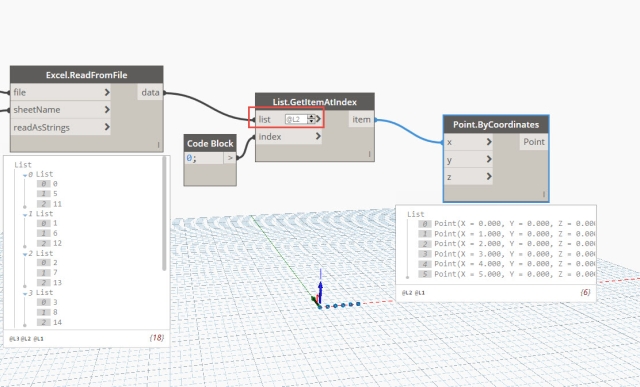
Task: Select Point X = 0.000 row
Action: tap(506, 224)
